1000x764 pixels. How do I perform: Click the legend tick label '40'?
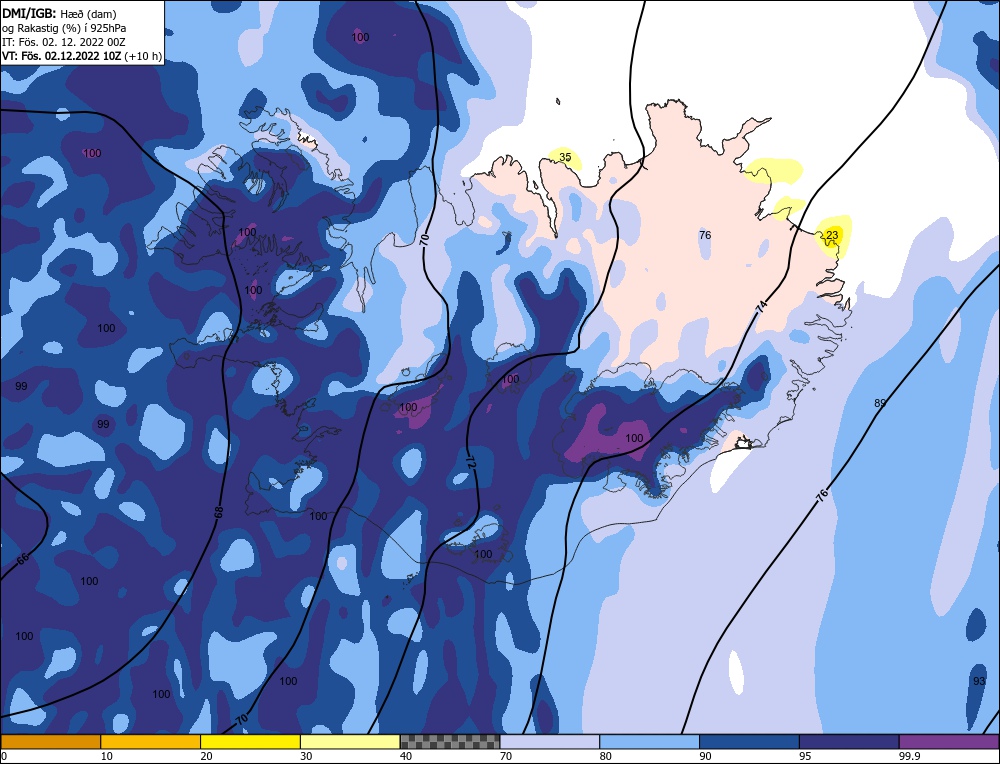pos(406,756)
